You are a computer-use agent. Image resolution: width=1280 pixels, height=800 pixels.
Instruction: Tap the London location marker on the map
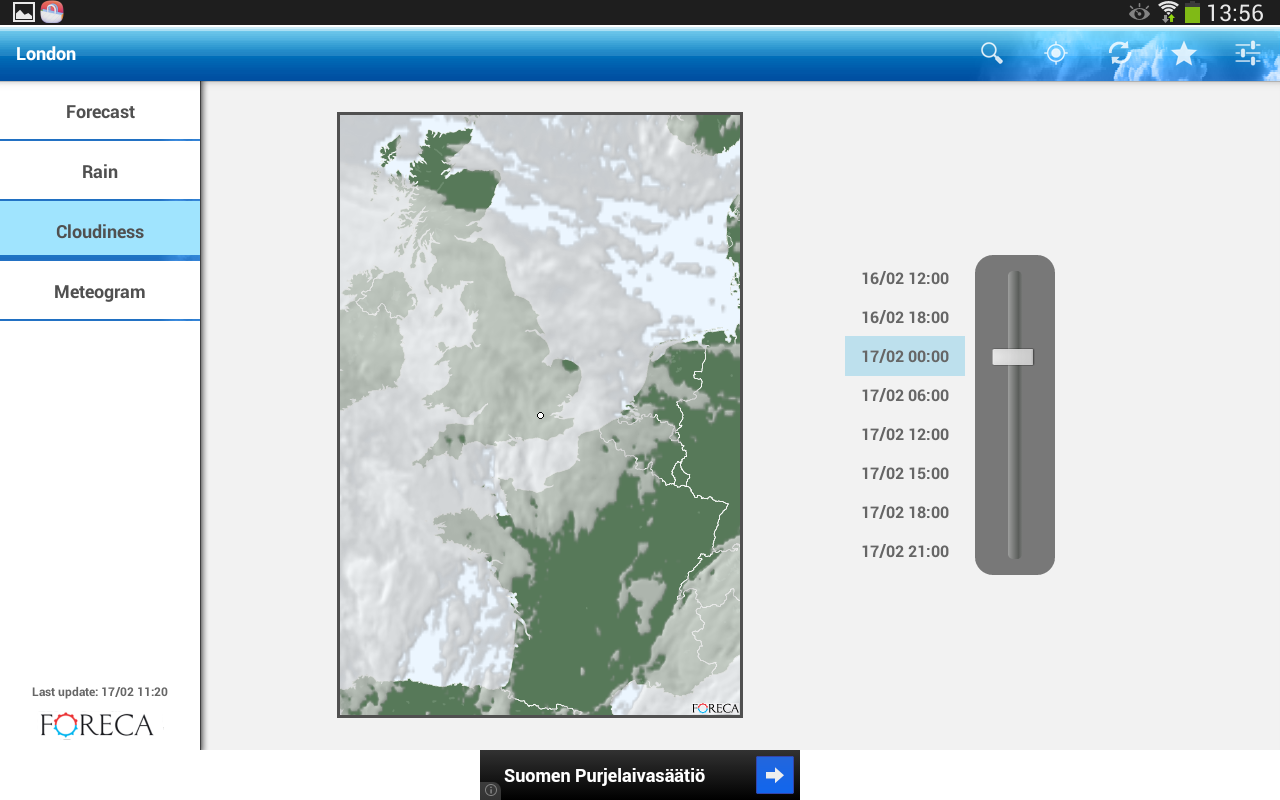(x=540, y=415)
